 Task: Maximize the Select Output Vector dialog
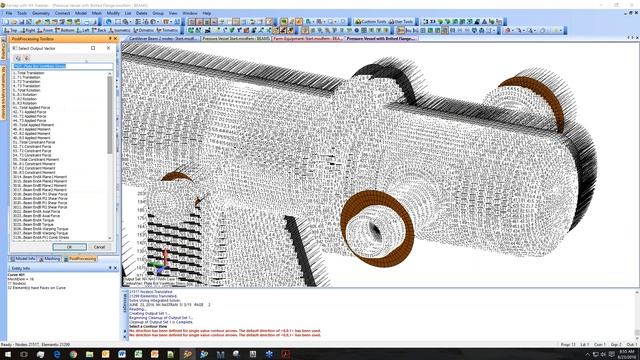pyautogui.click(x=93, y=48)
